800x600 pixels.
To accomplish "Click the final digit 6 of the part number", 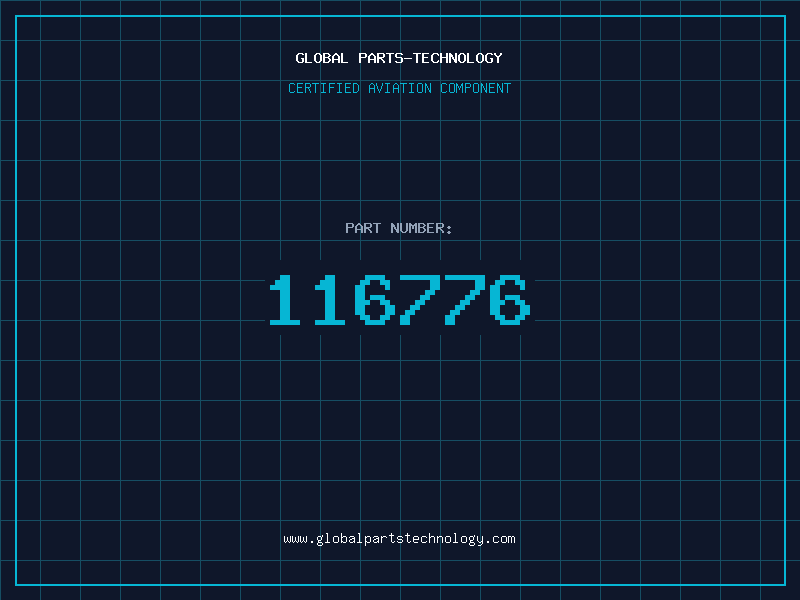I will coord(510,300).
